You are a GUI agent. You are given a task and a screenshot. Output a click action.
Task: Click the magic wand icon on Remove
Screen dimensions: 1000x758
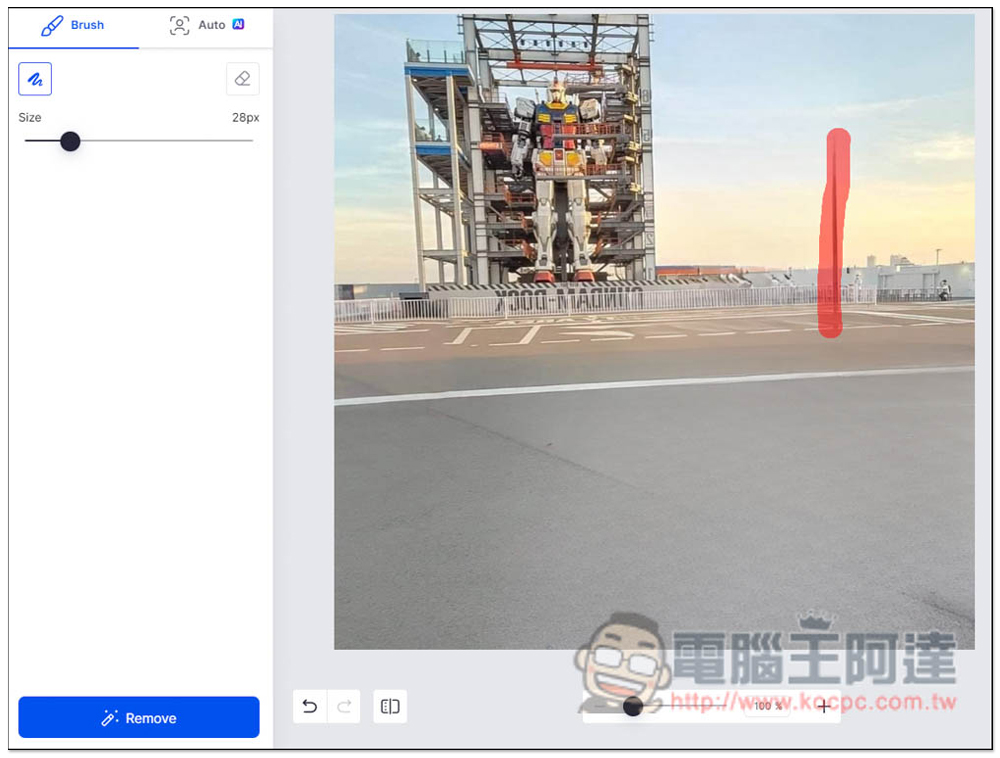pyautogui.click(x=110, y=718)
